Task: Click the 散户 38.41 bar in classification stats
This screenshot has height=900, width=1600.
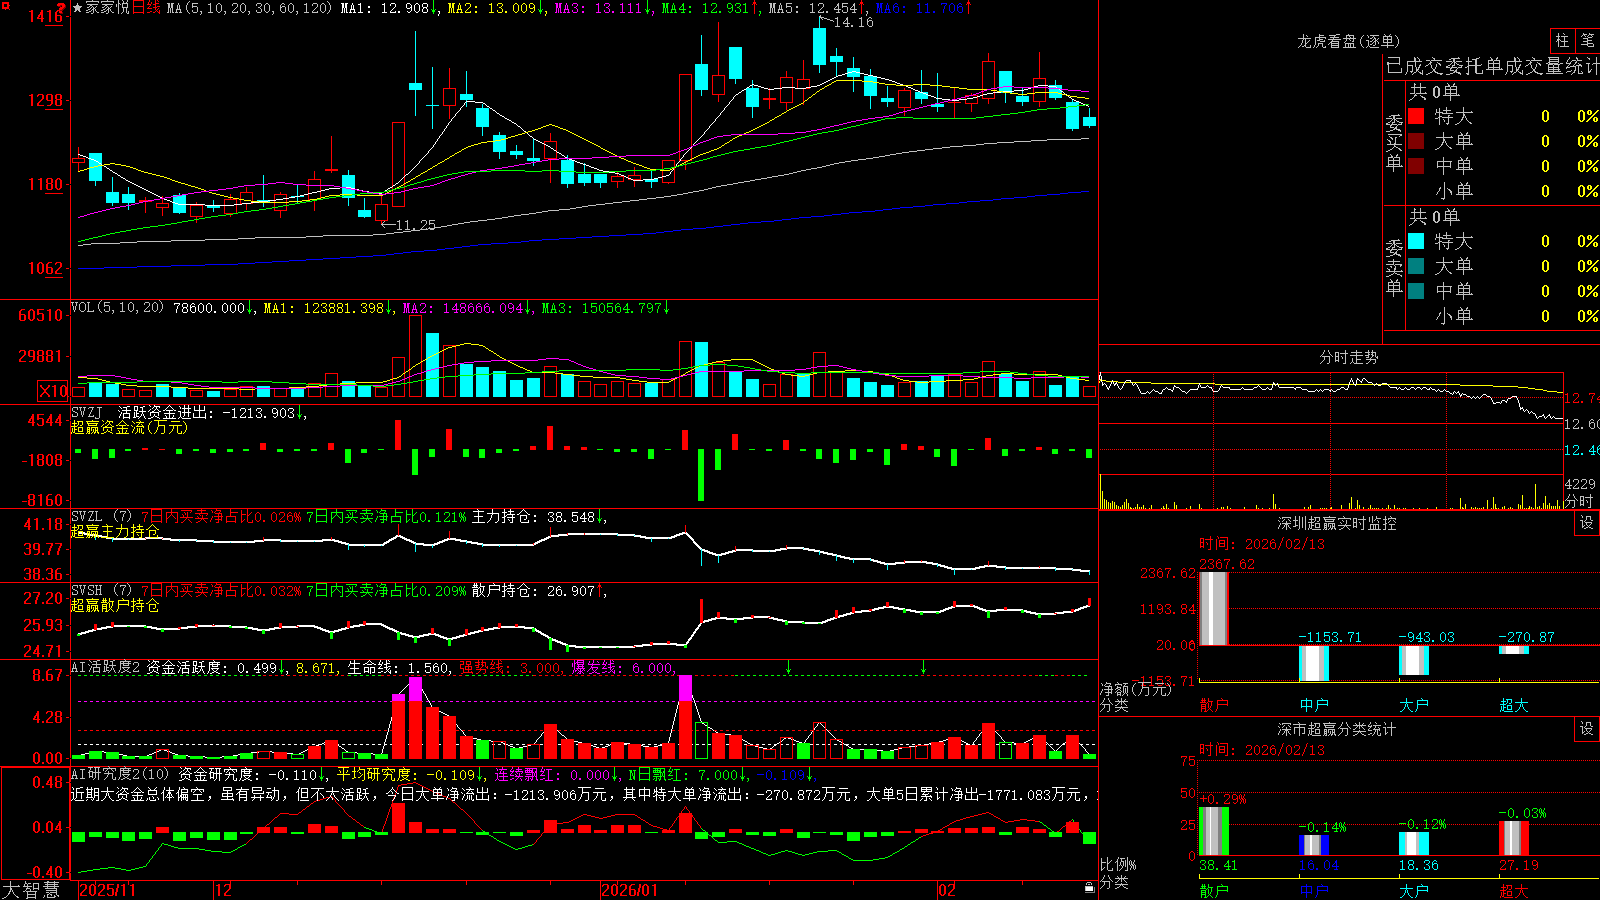Action: click(x=1214, y=831)
